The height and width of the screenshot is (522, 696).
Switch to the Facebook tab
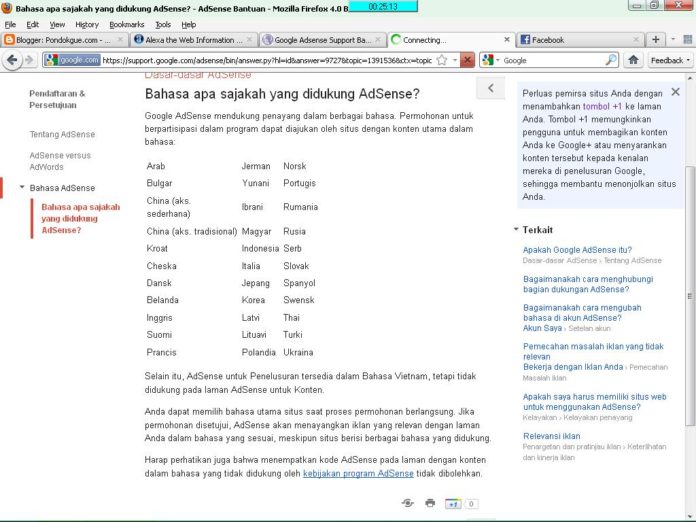click(x=580, y=40)
